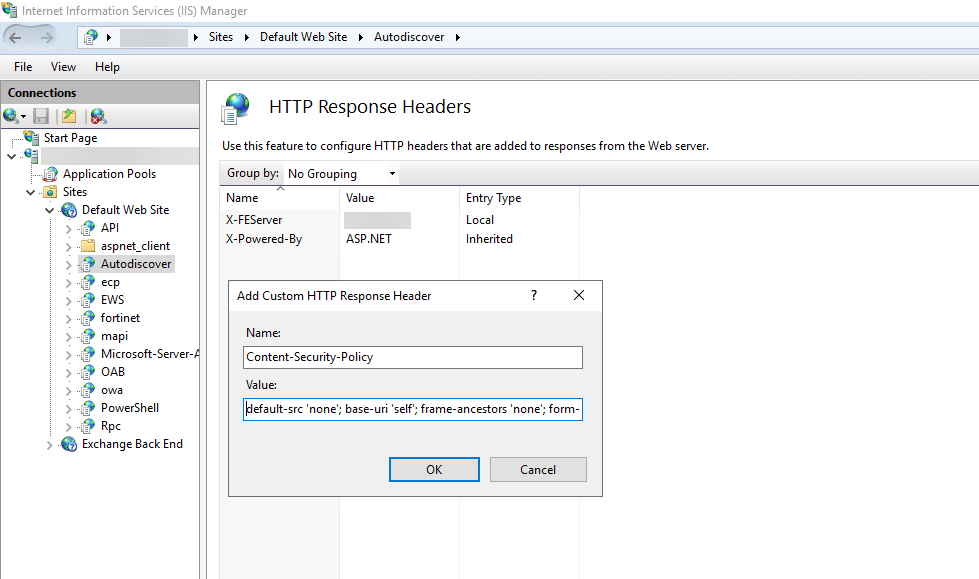Select the Application Pools node

coord(108,174)
